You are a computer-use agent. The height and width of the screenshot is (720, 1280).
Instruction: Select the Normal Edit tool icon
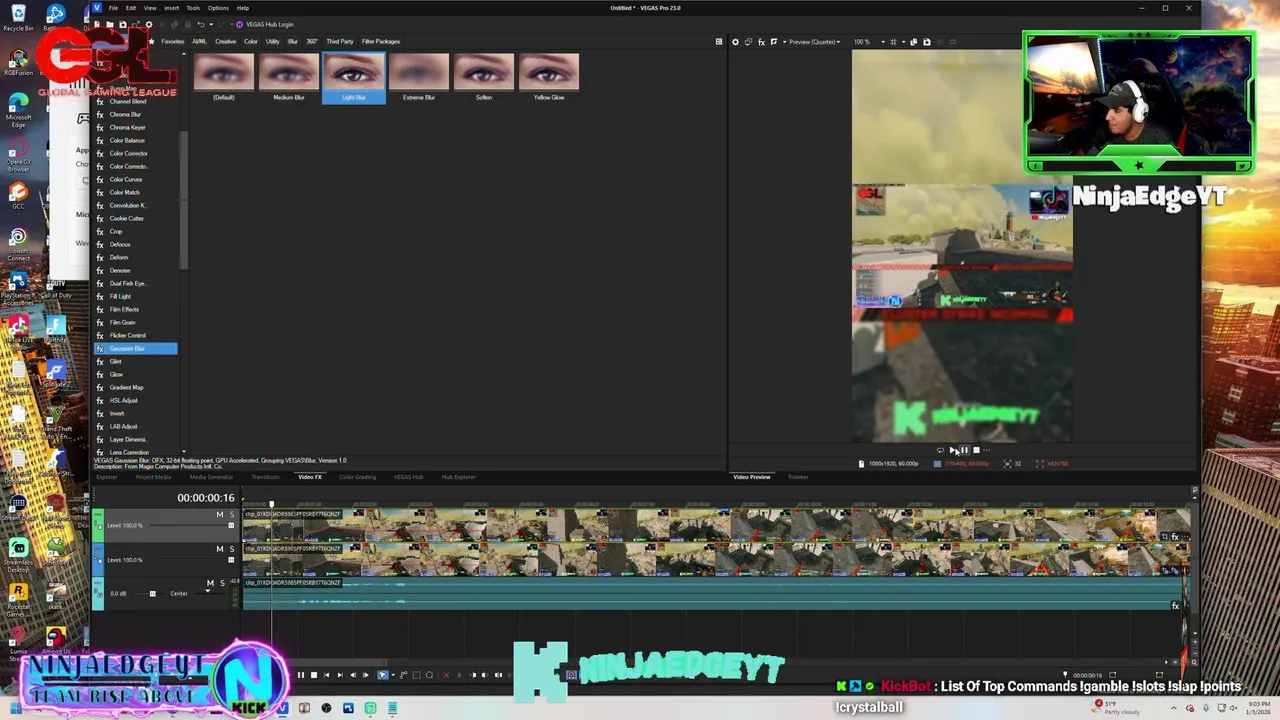pos(382,675)
